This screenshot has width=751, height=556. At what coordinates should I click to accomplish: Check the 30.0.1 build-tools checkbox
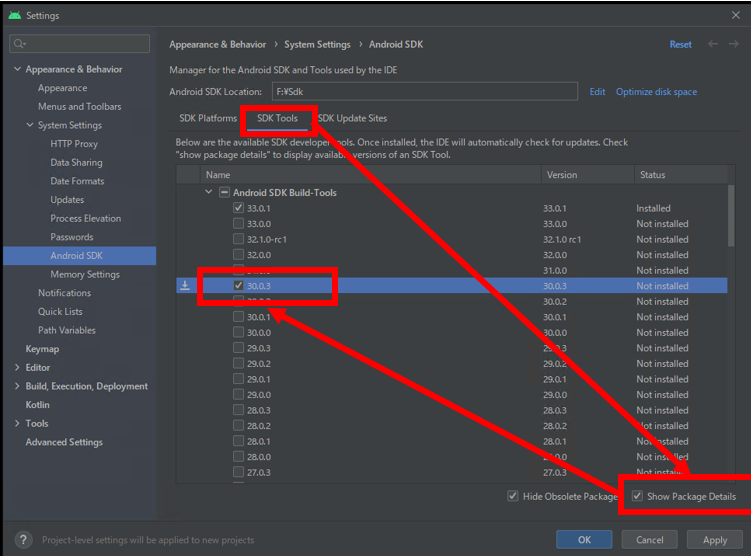(238, 317)
